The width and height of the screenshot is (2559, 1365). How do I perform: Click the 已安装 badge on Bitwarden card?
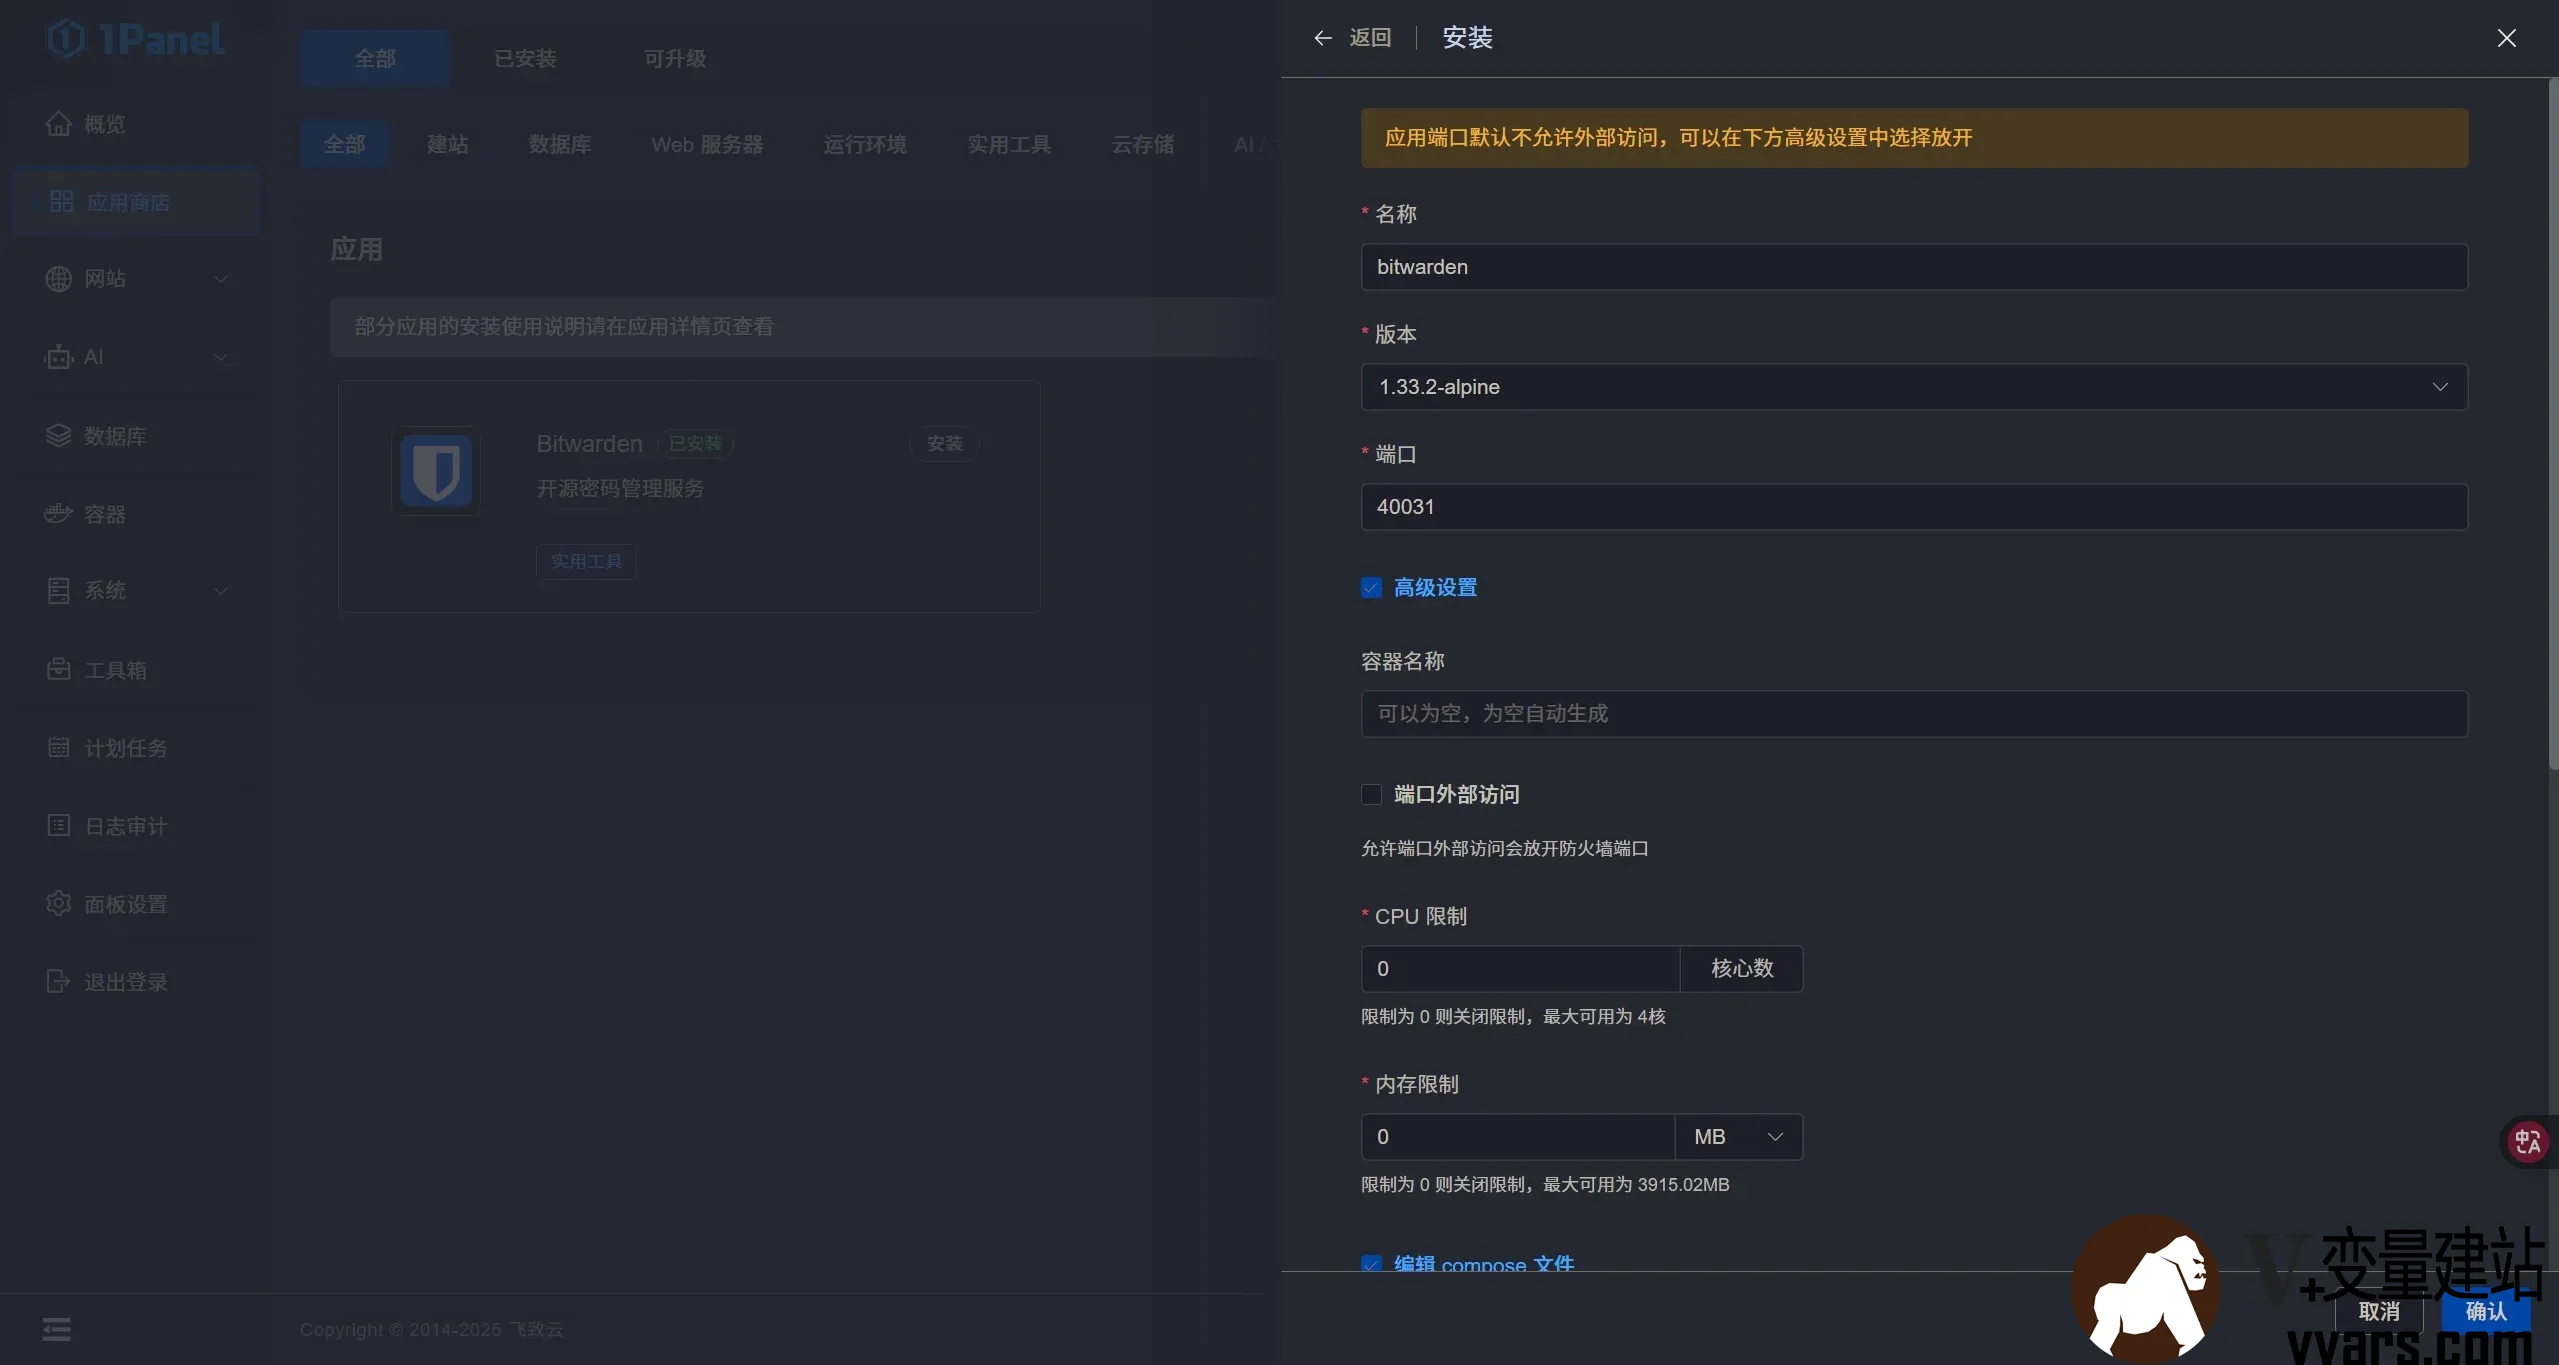tap(695, 444)
